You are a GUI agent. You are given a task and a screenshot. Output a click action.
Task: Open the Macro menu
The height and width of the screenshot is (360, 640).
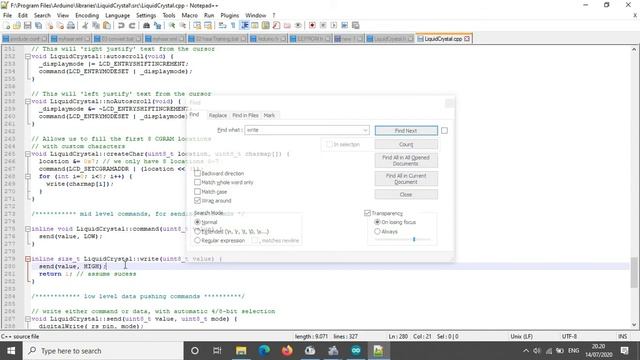tap(189, 15)
